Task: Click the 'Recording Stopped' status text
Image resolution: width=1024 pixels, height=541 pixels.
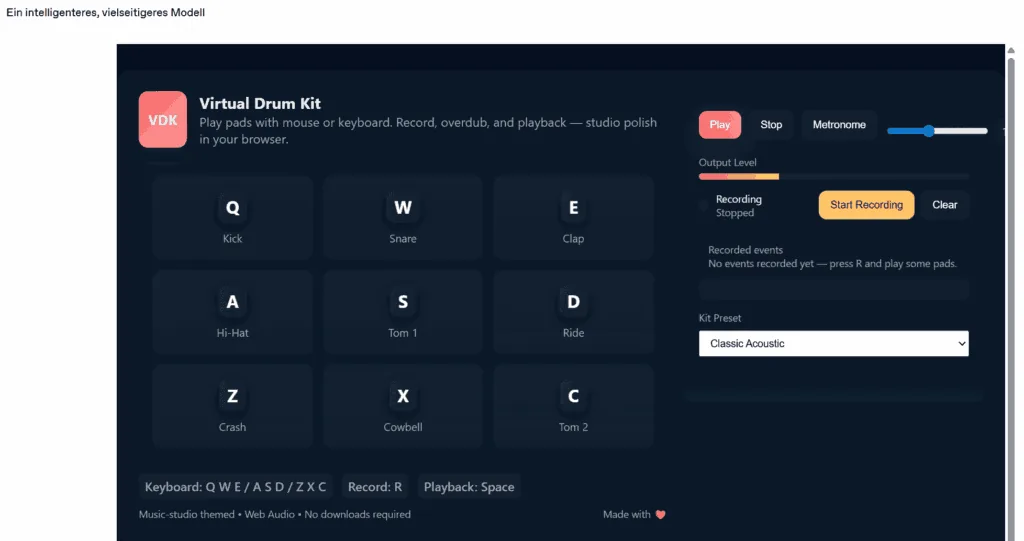Action: pos(739,206)
